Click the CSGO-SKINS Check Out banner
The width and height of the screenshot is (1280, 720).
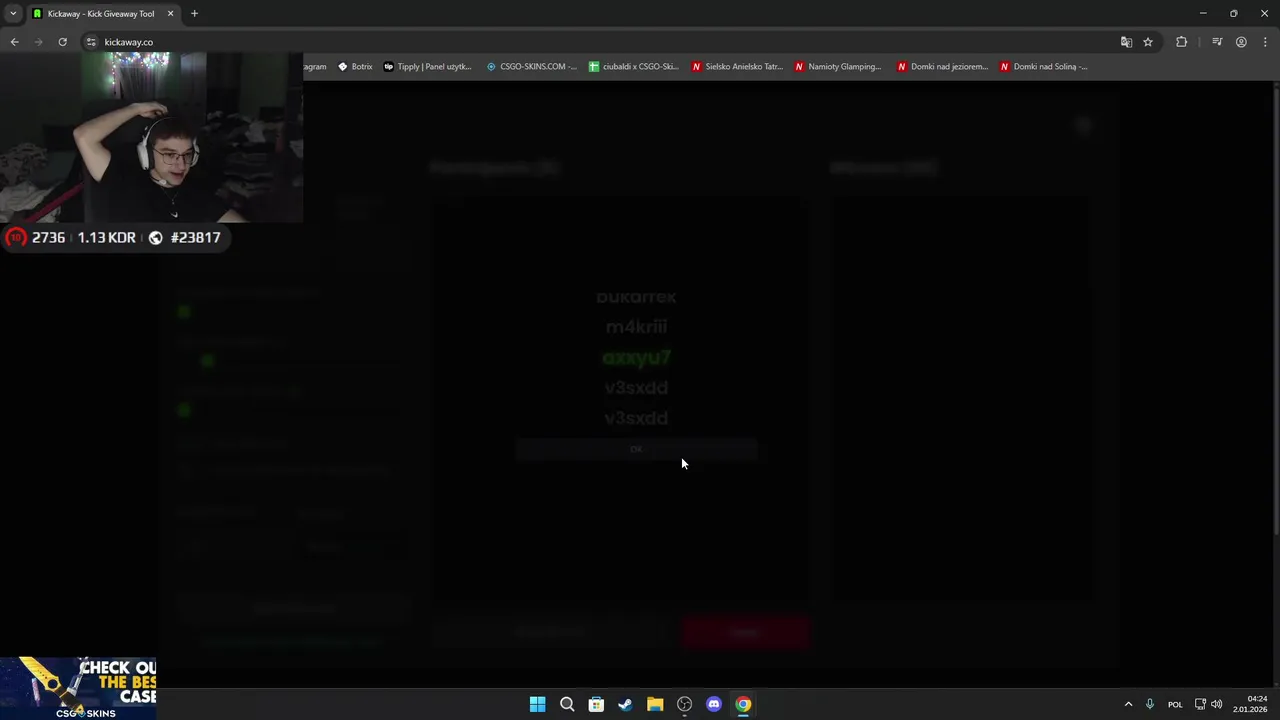tap(78, 688)
